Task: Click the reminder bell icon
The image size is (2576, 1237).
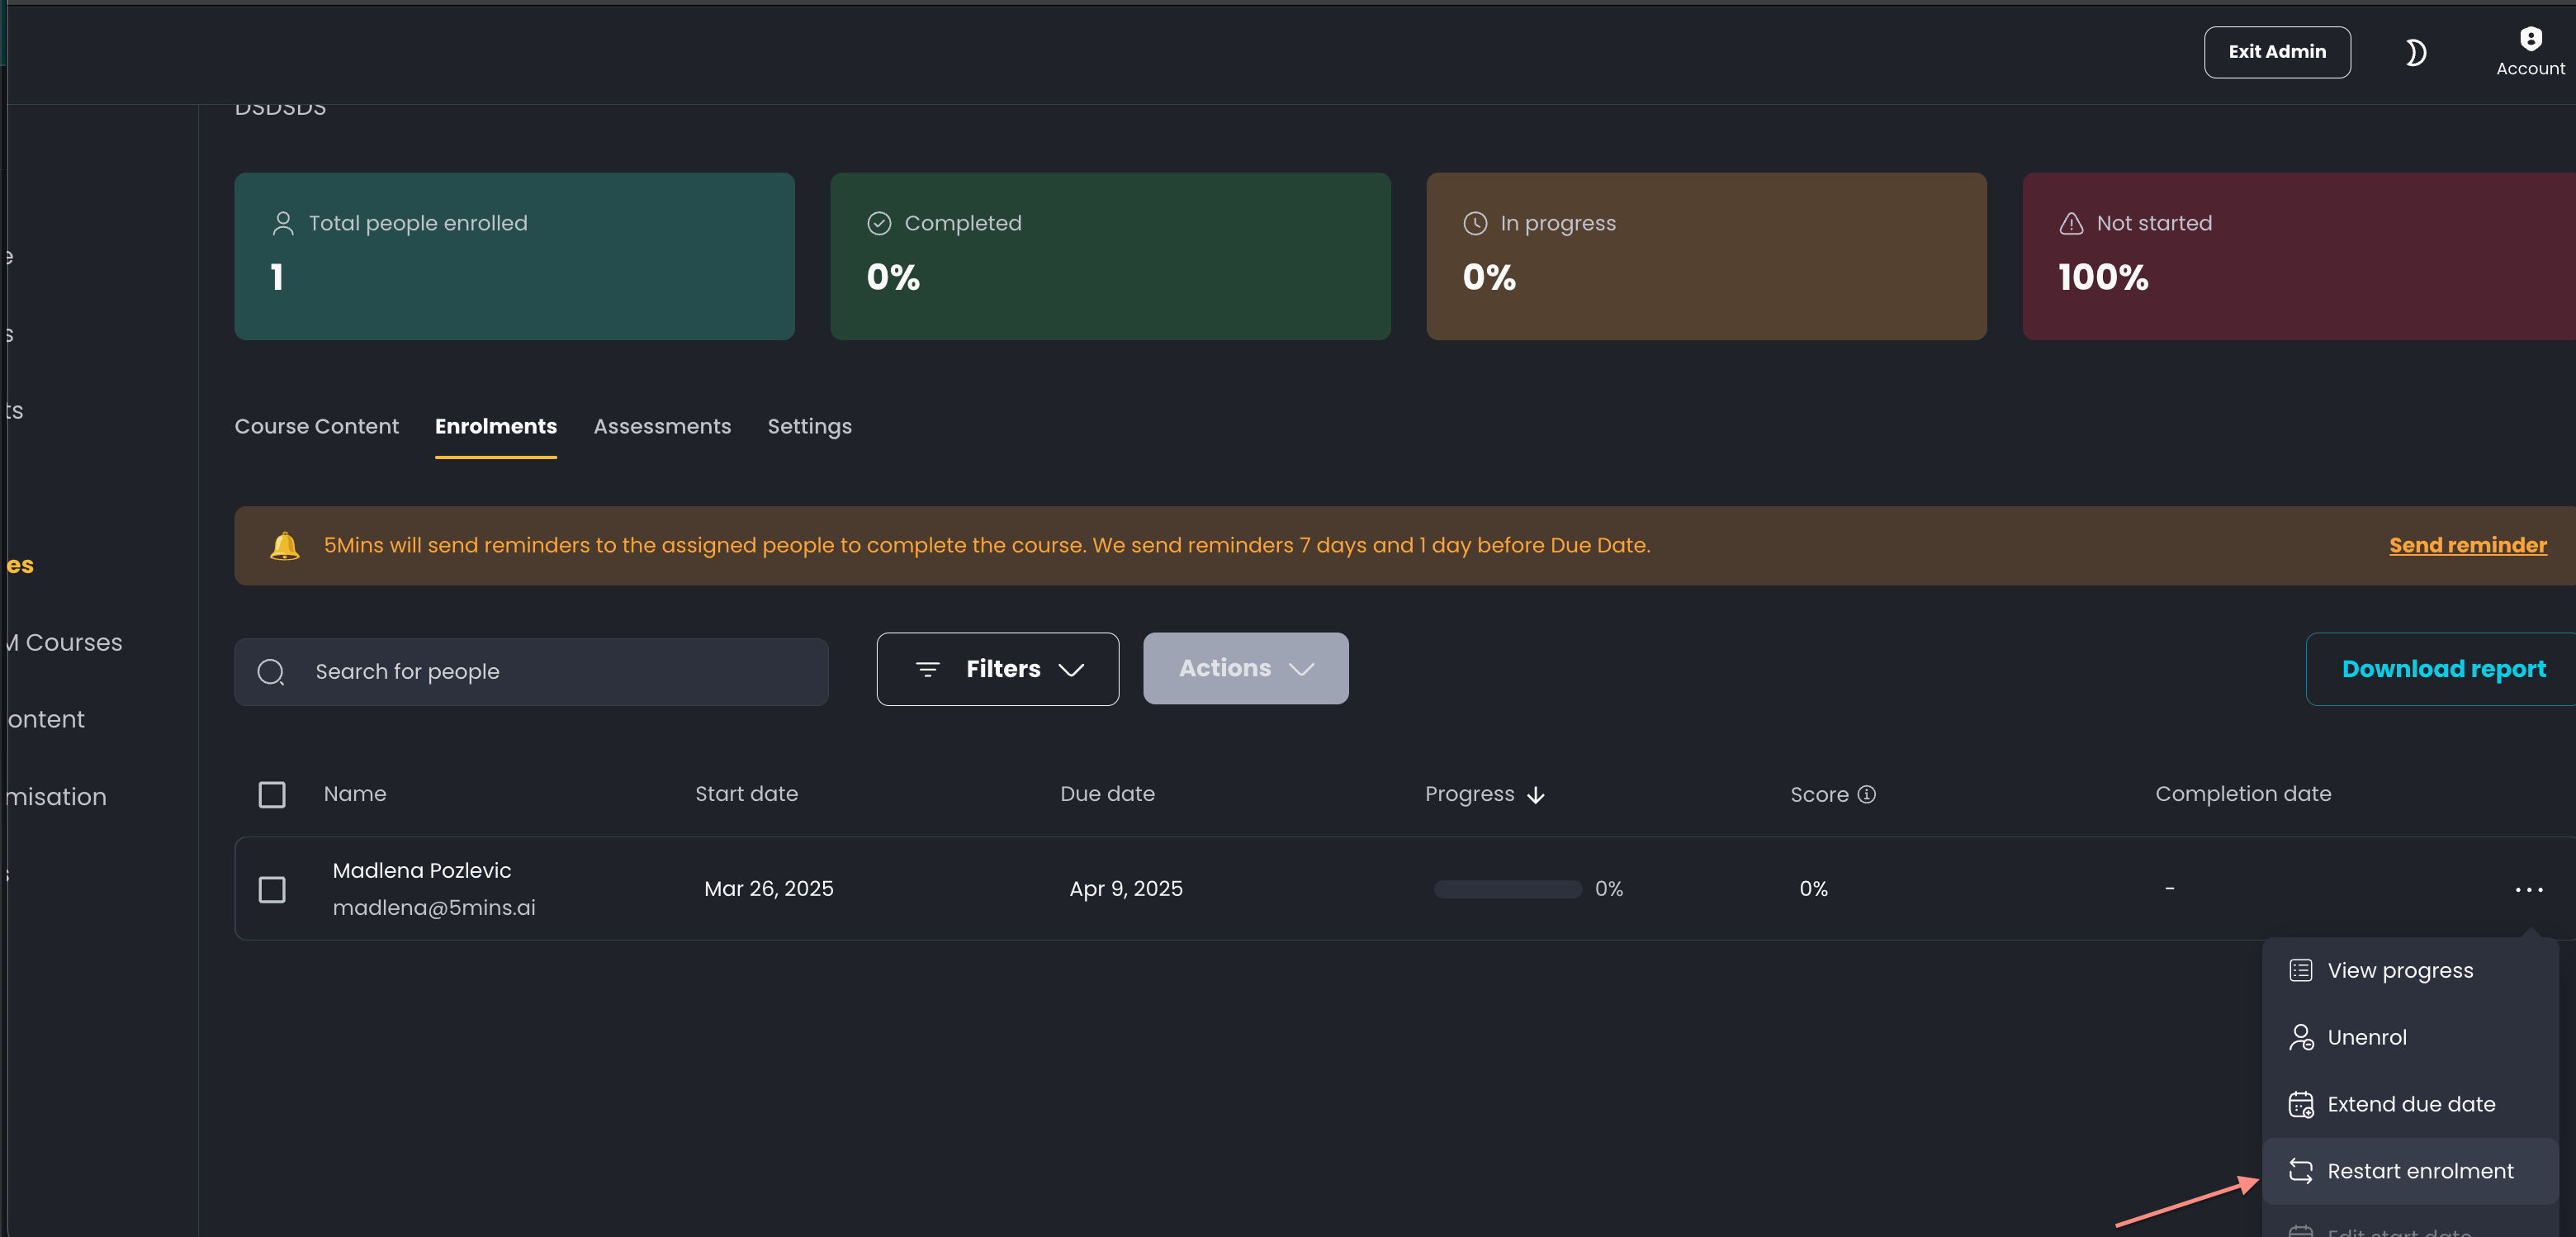Action: click(x=285, y=545)
